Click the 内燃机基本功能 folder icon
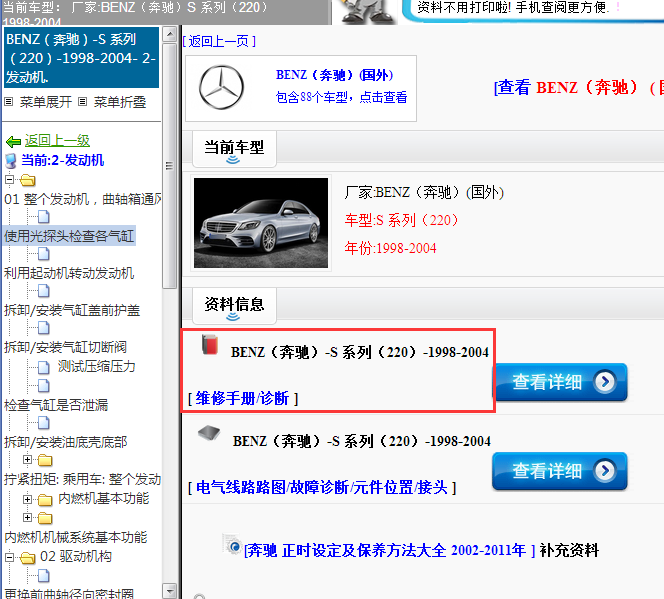 click(45, 500)
